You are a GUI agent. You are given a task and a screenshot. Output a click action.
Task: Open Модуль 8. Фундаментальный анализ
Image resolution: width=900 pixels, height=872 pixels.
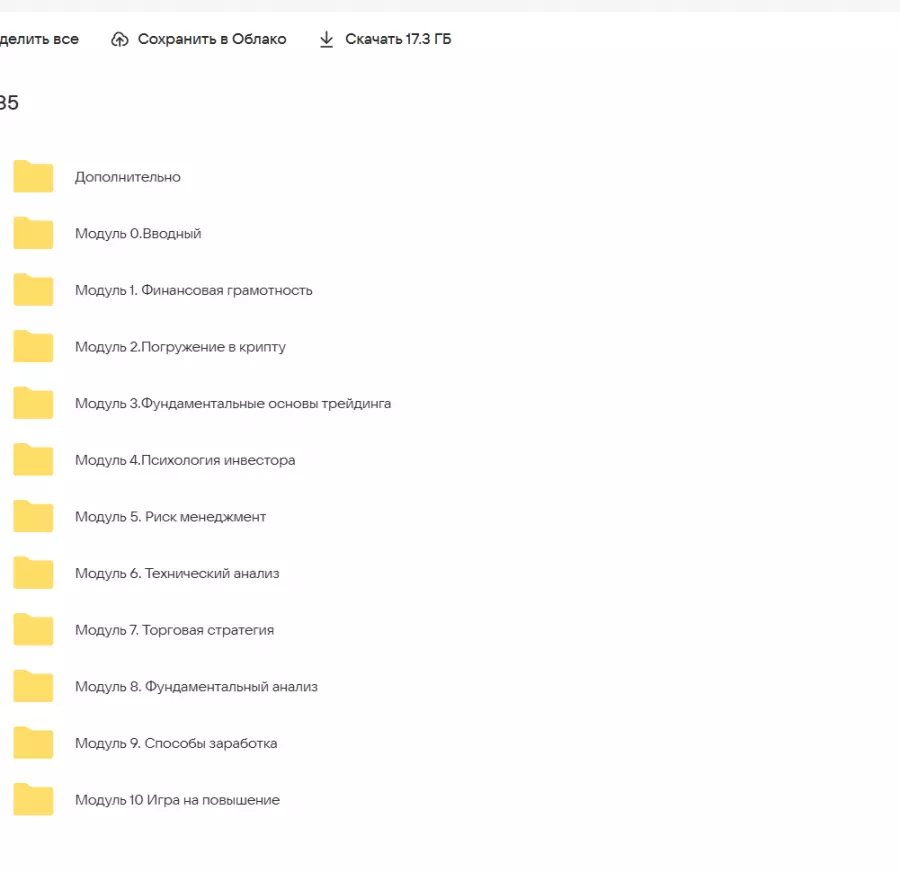[x=196, y=687]
